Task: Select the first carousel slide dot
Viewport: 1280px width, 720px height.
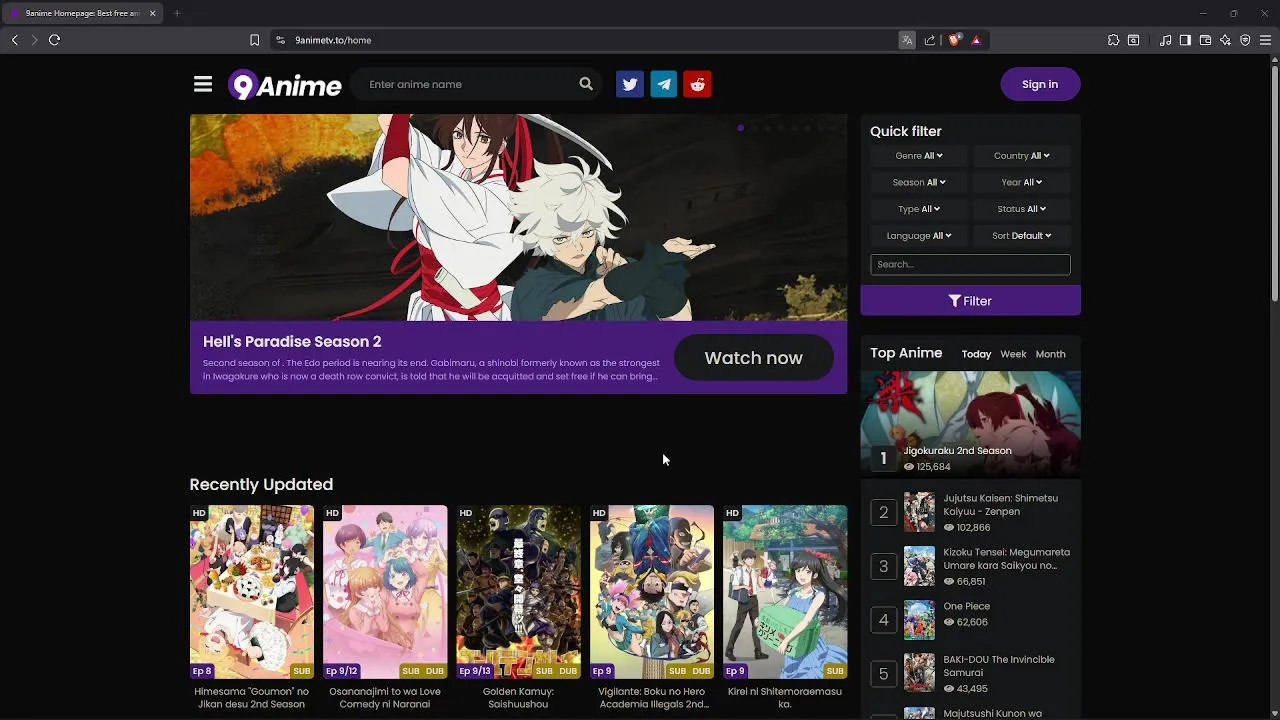Action: [x=740, y=128]
